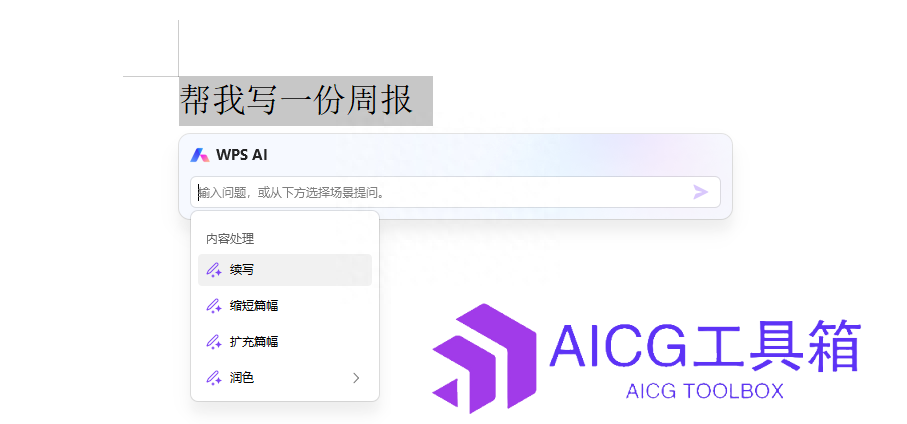This screenshot has height=424, width=907.
Task: Choose 缩短篇幅 from the menu
Action: tap(285, 306)
